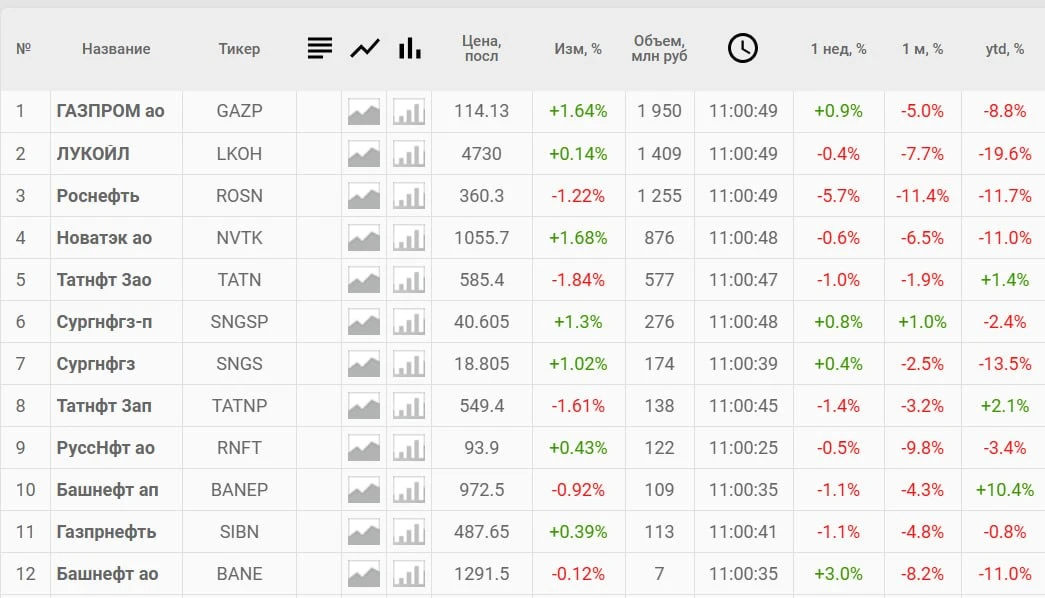Open the bar chart icon for Газпрнефть
The width and height of the screenshot is (1045, 598).
click(409, 532)
